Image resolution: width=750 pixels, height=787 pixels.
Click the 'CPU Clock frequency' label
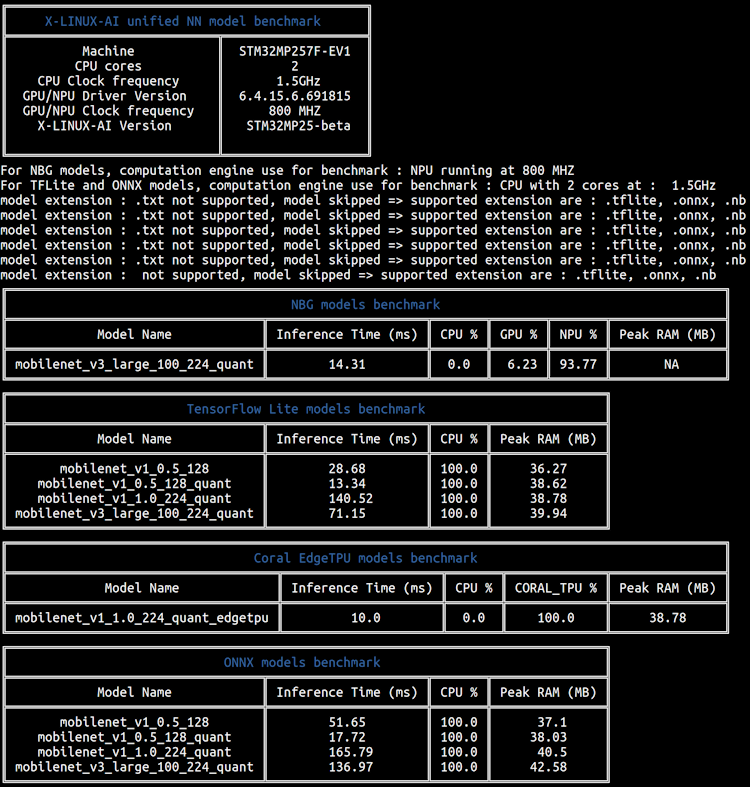(108, 81)
